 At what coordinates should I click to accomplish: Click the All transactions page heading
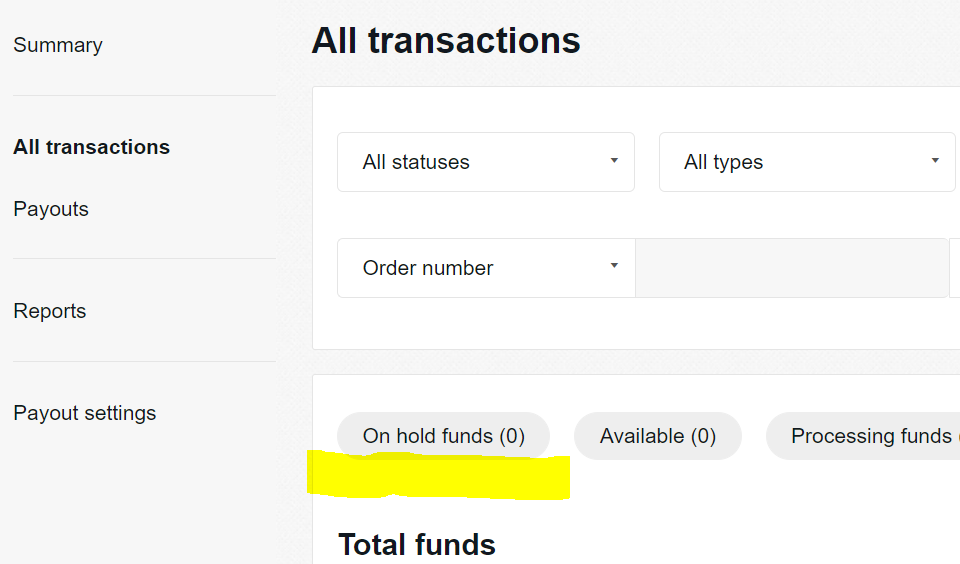446,41
